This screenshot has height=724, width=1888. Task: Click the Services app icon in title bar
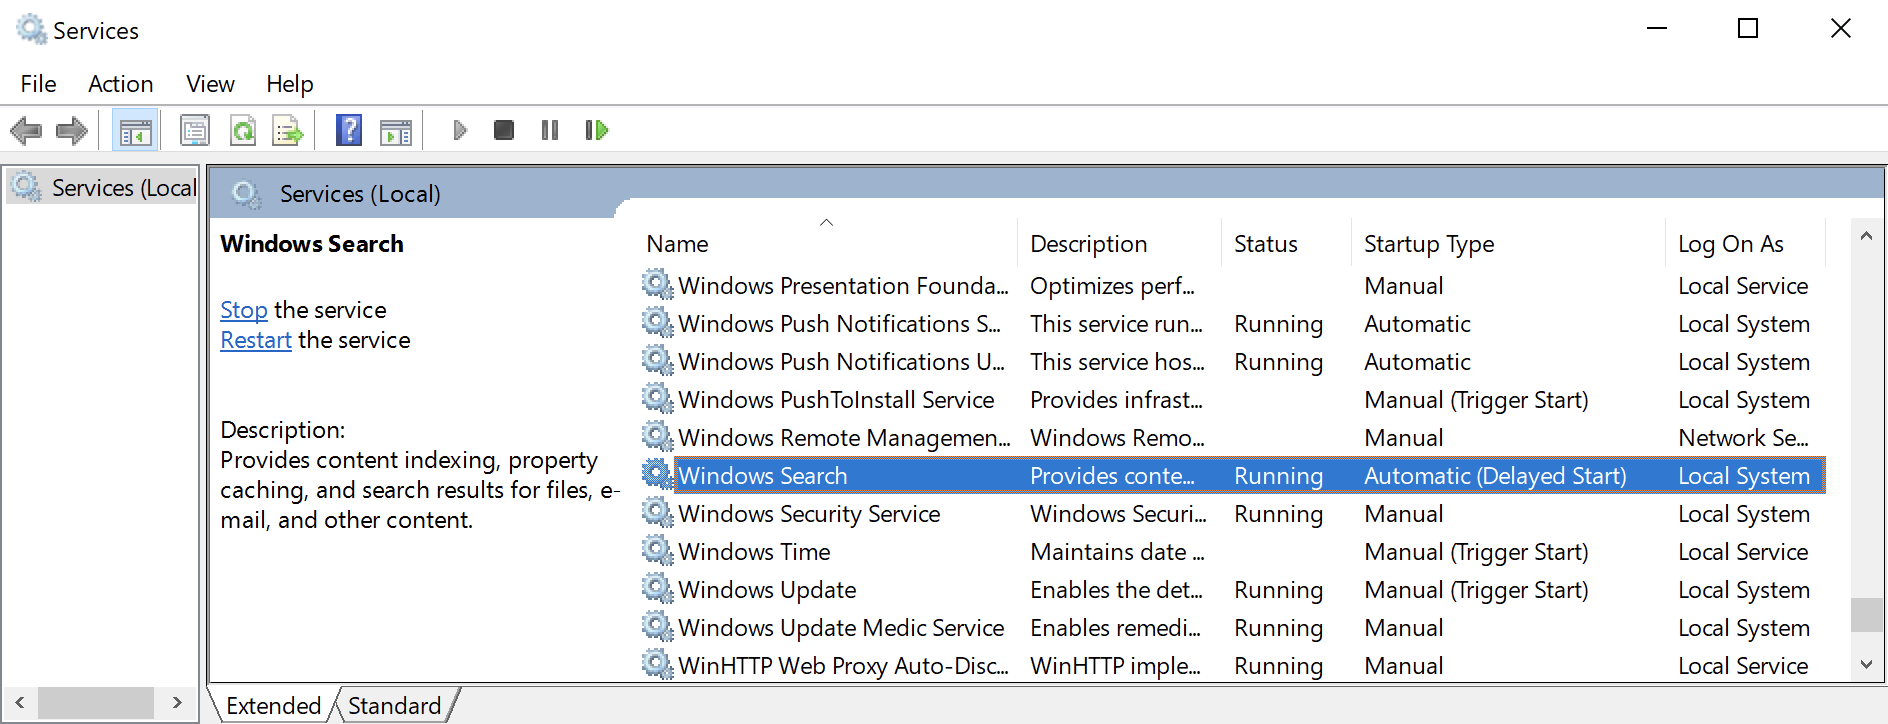(x=31, y=30)
